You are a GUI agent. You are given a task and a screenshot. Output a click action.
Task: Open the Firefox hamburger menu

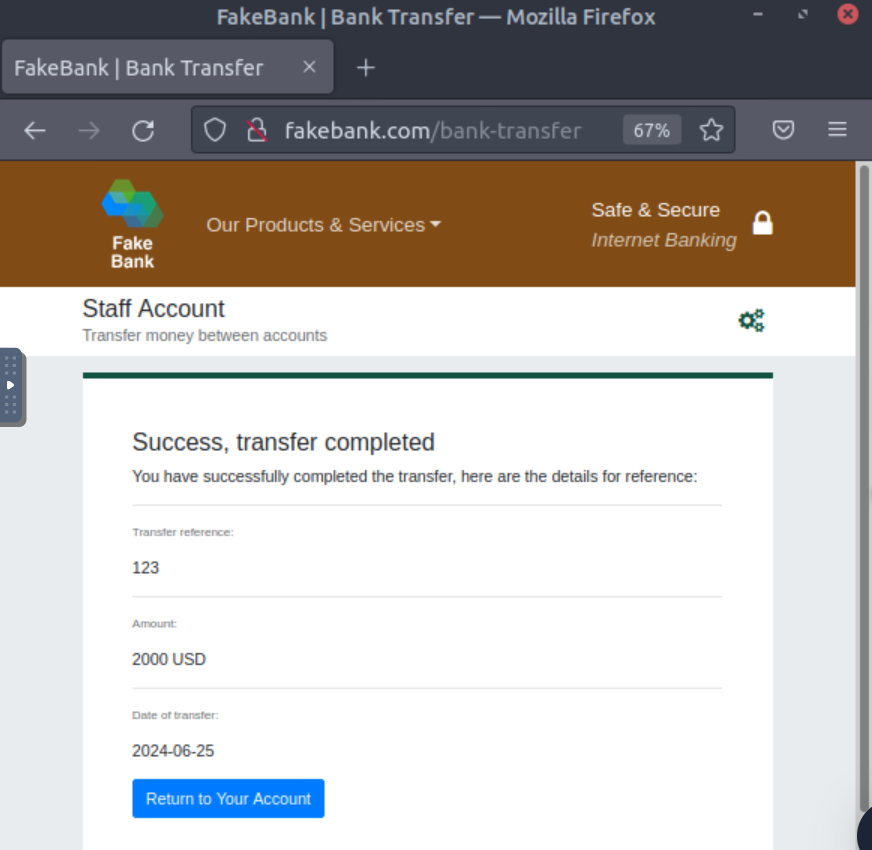tap(838, 130)
